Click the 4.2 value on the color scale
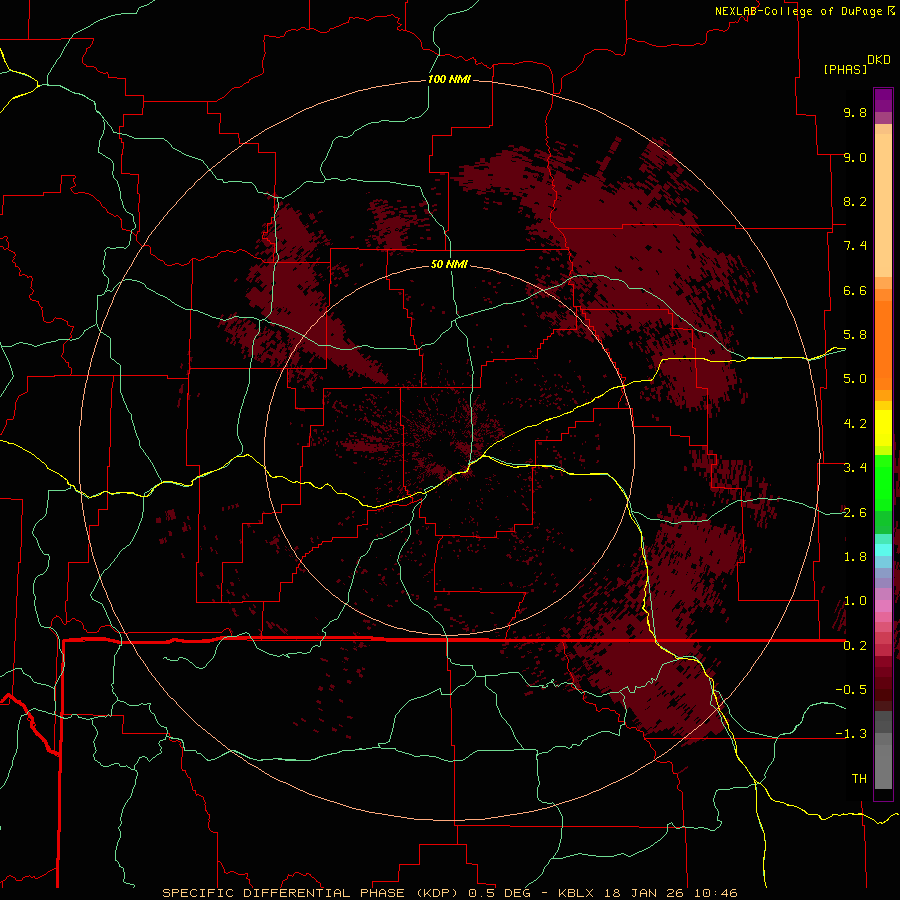Image resolution: width=900 pixels, height=900 pixels. point(855,424)
